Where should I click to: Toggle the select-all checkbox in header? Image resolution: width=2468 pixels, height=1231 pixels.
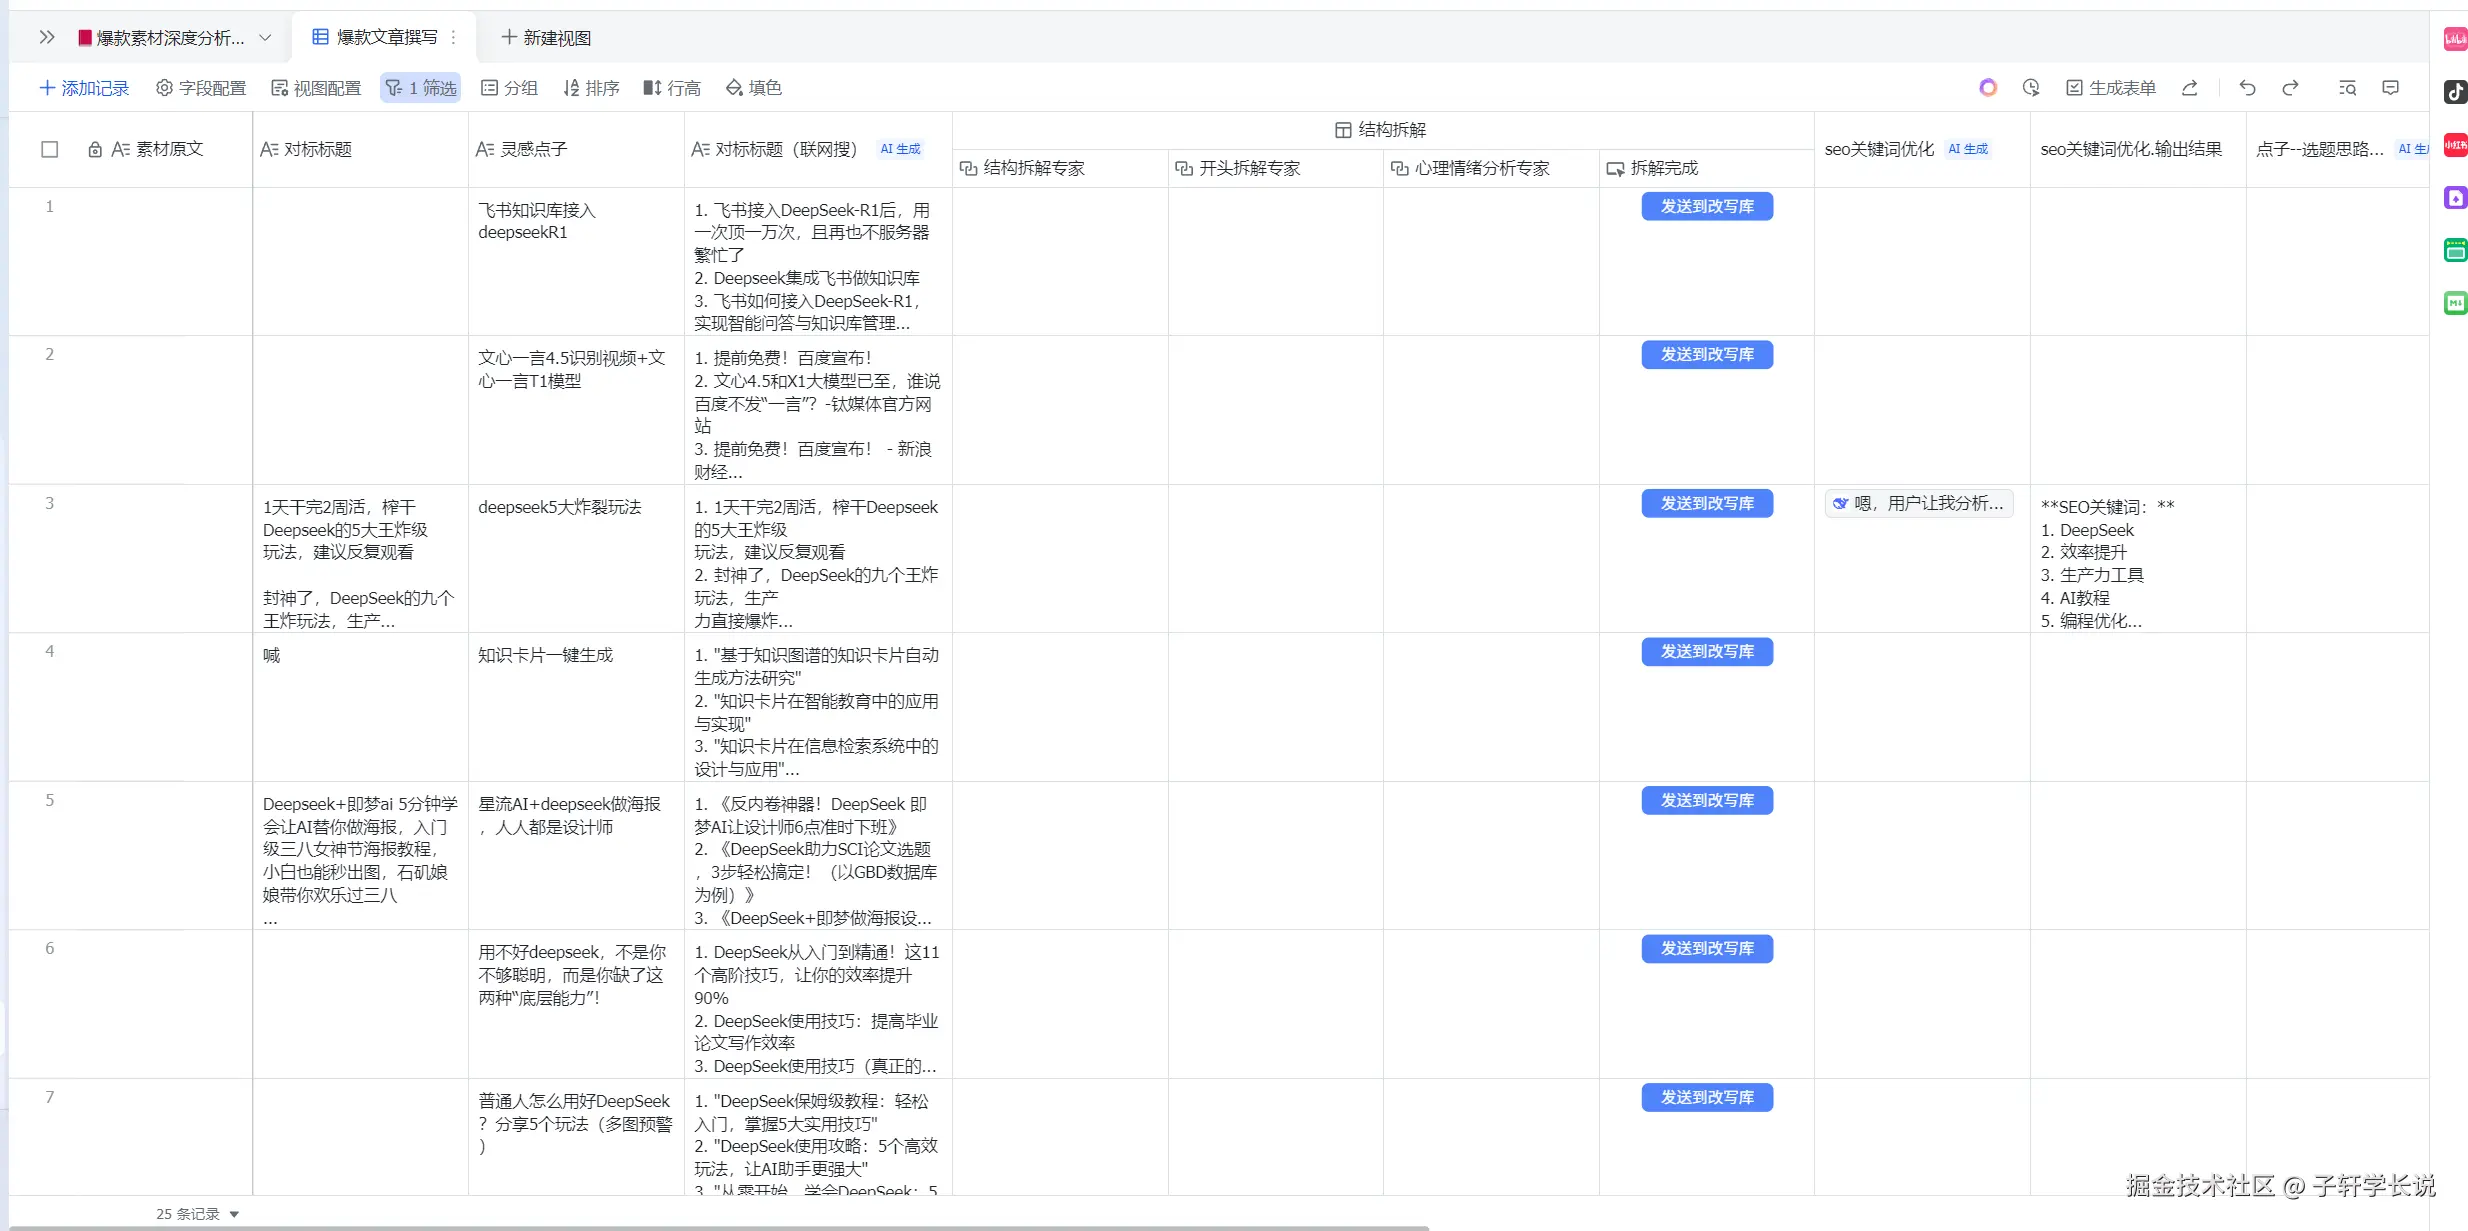coord(50,149)
